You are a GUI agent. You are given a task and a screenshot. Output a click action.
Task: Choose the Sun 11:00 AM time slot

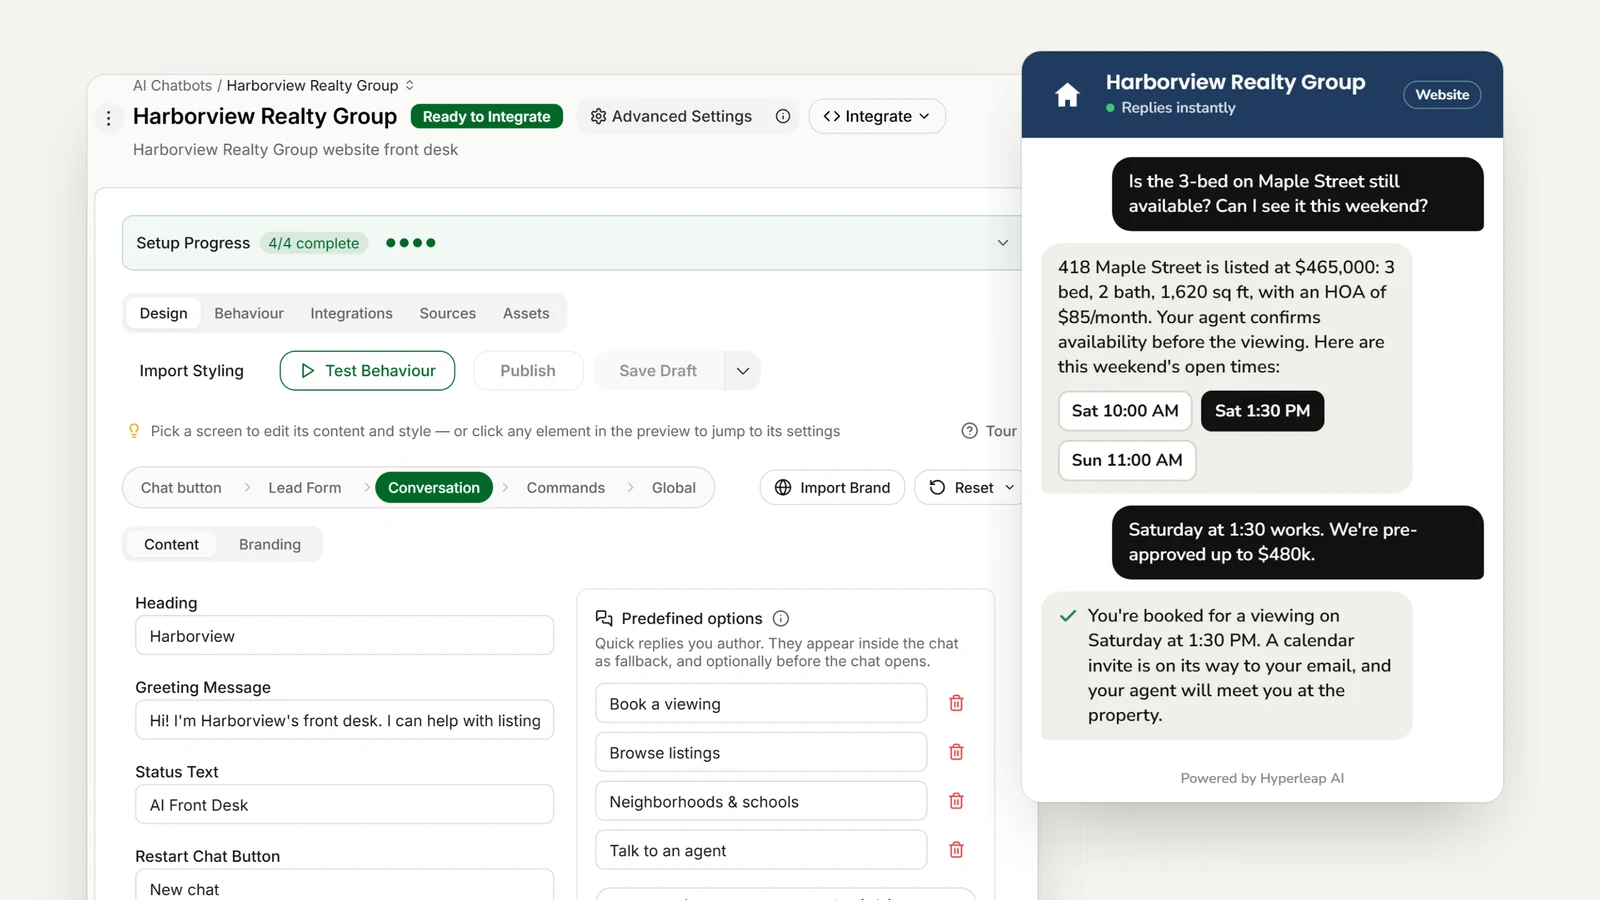[x=1127, y=460]
